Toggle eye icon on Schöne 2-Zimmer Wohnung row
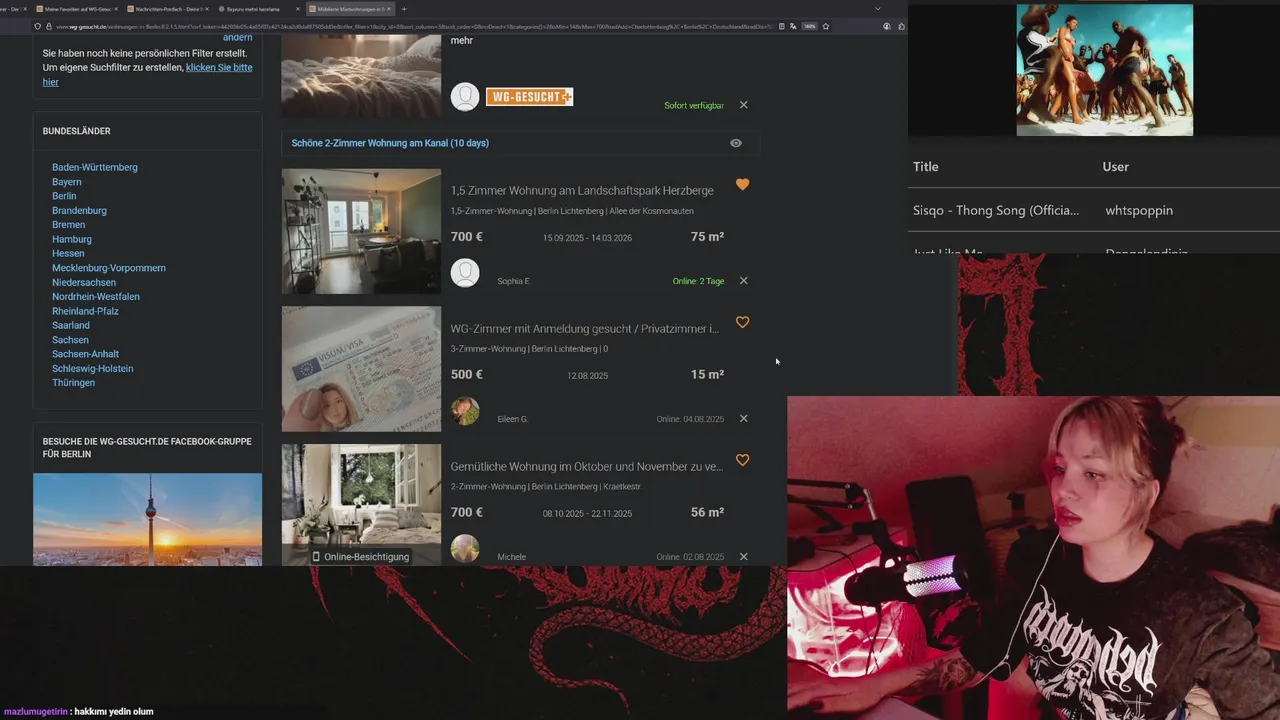 [x=736, y=143]
